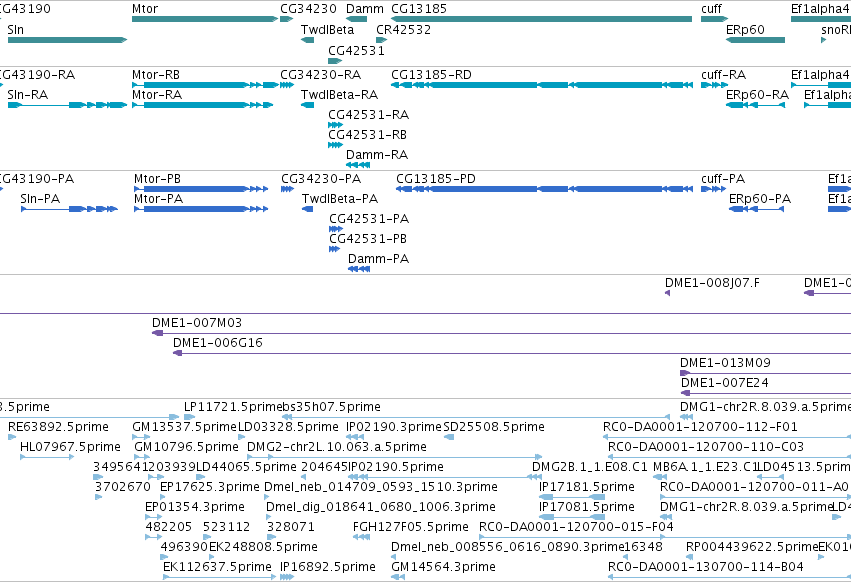Select EST GM10796.5prime label
The image size is (851, 582).
click(x=186, y=447)
